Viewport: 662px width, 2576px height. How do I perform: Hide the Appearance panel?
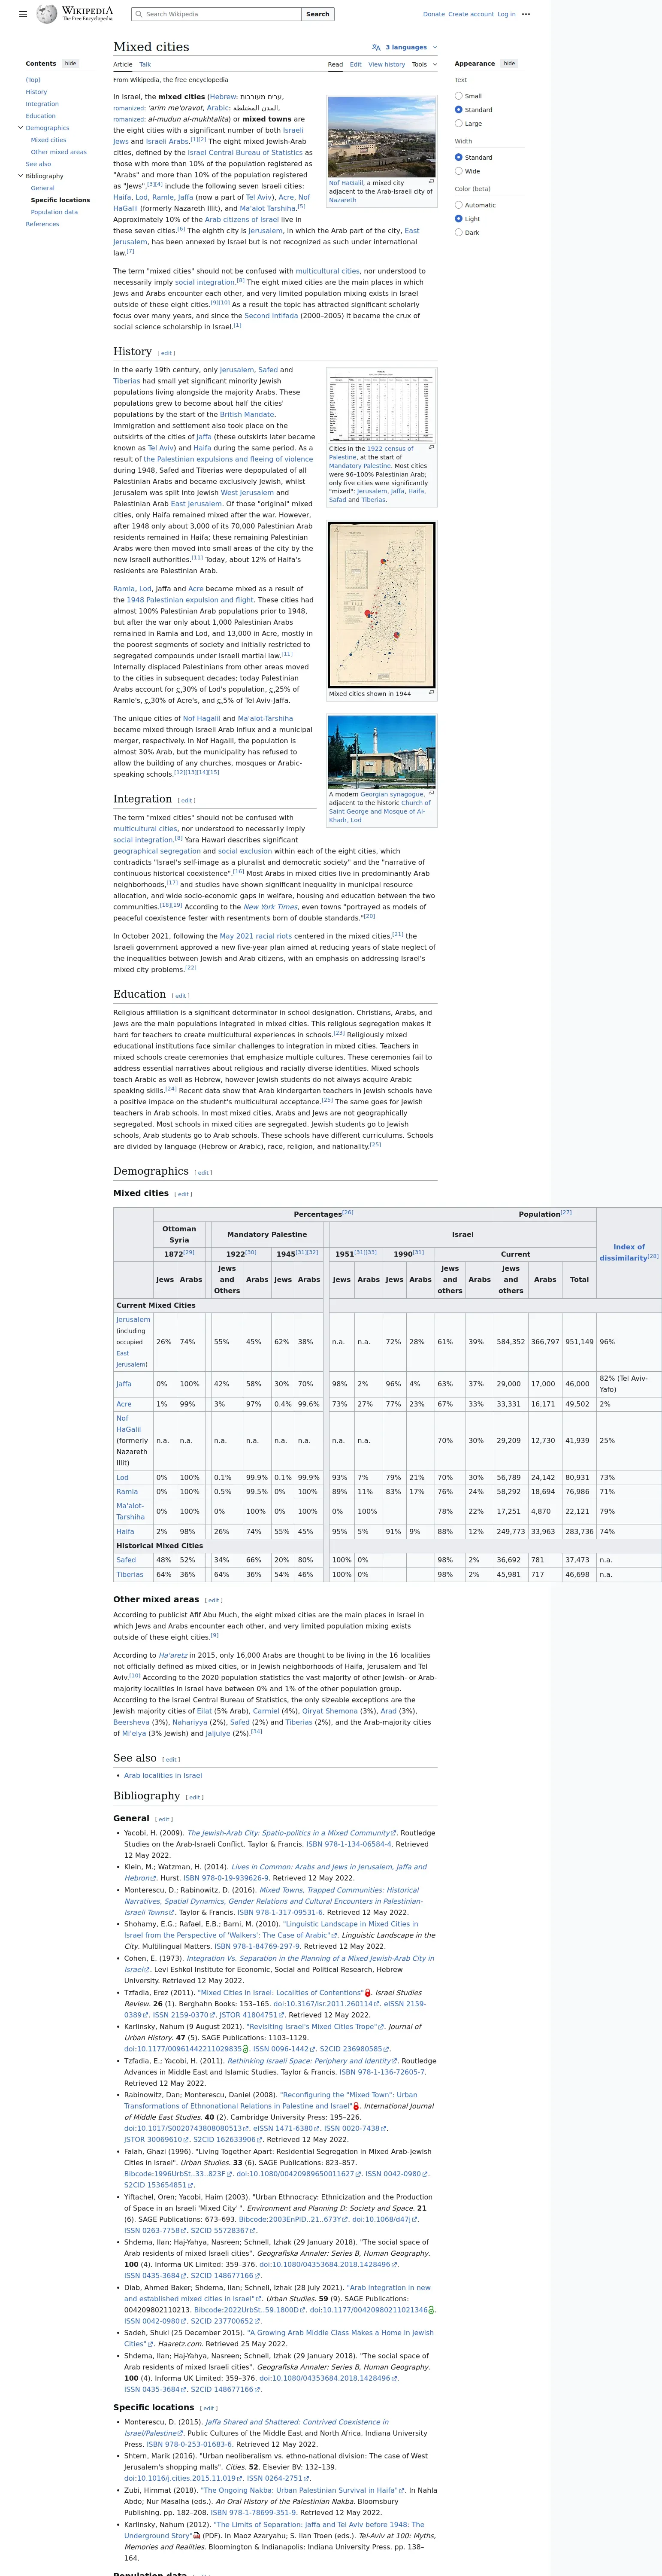coord(509,63)
